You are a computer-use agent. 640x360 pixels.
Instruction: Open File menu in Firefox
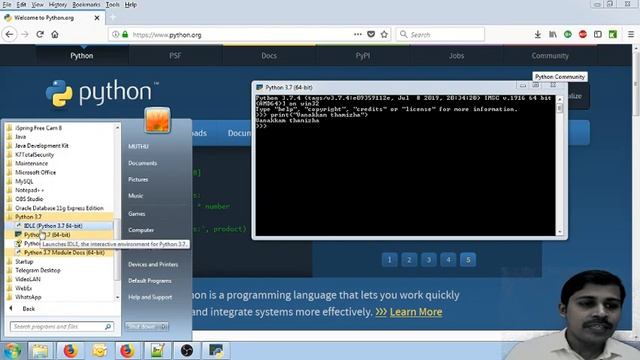click(x=7, y=4)
